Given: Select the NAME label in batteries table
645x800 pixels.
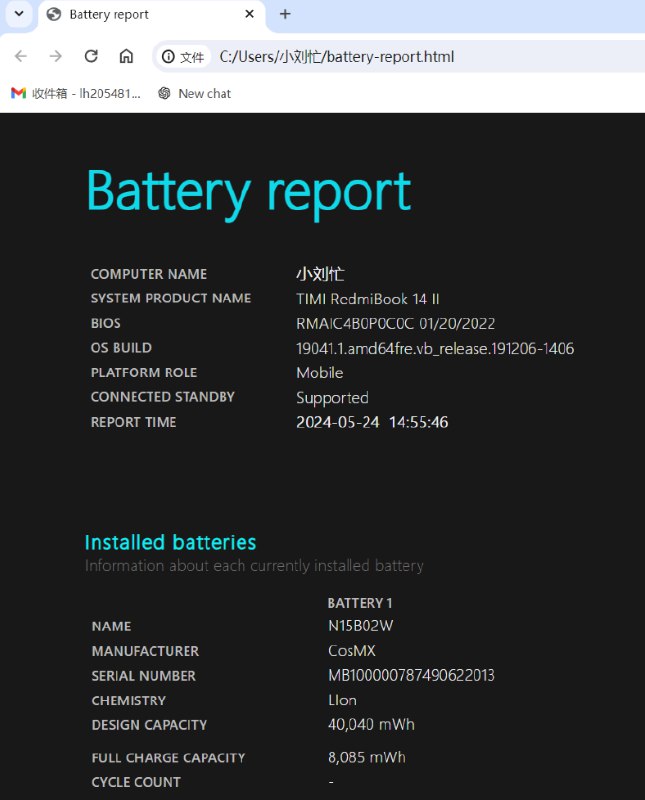Looking at the screenshot, I should click(x=112, y=627).
